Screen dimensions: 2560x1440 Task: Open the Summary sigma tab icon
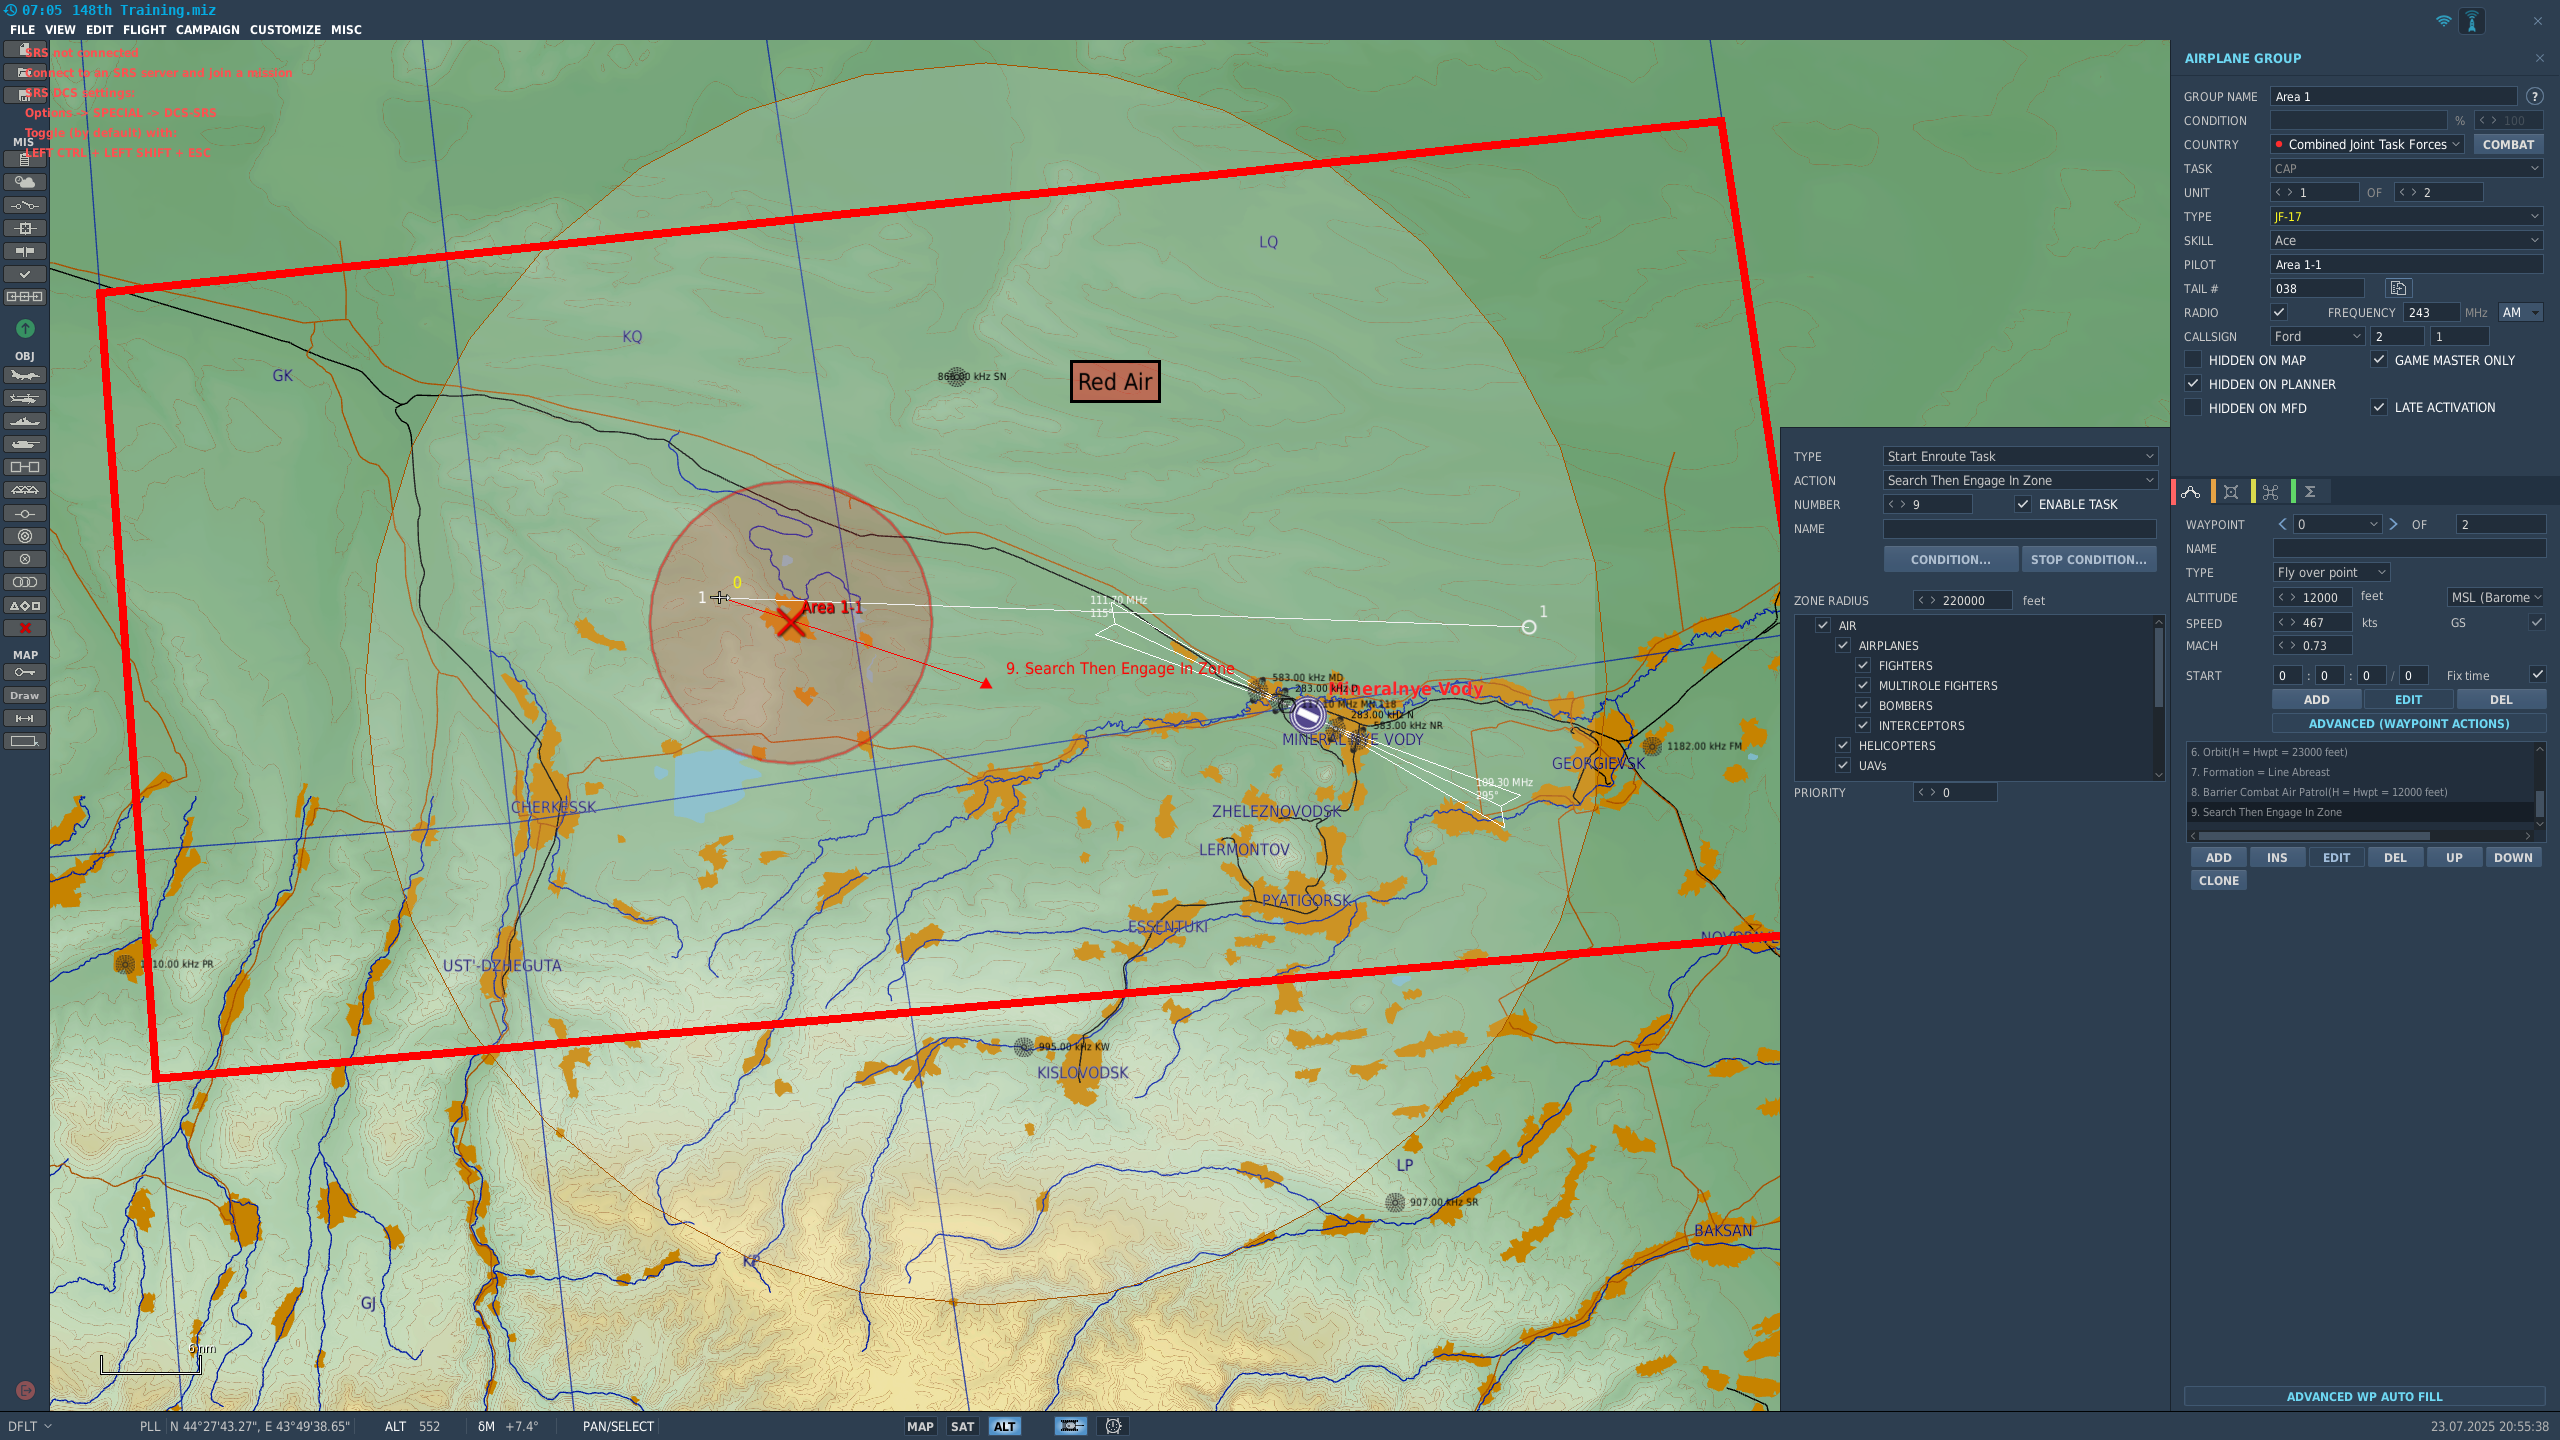pyautogui.click(x=2310, y=492)
